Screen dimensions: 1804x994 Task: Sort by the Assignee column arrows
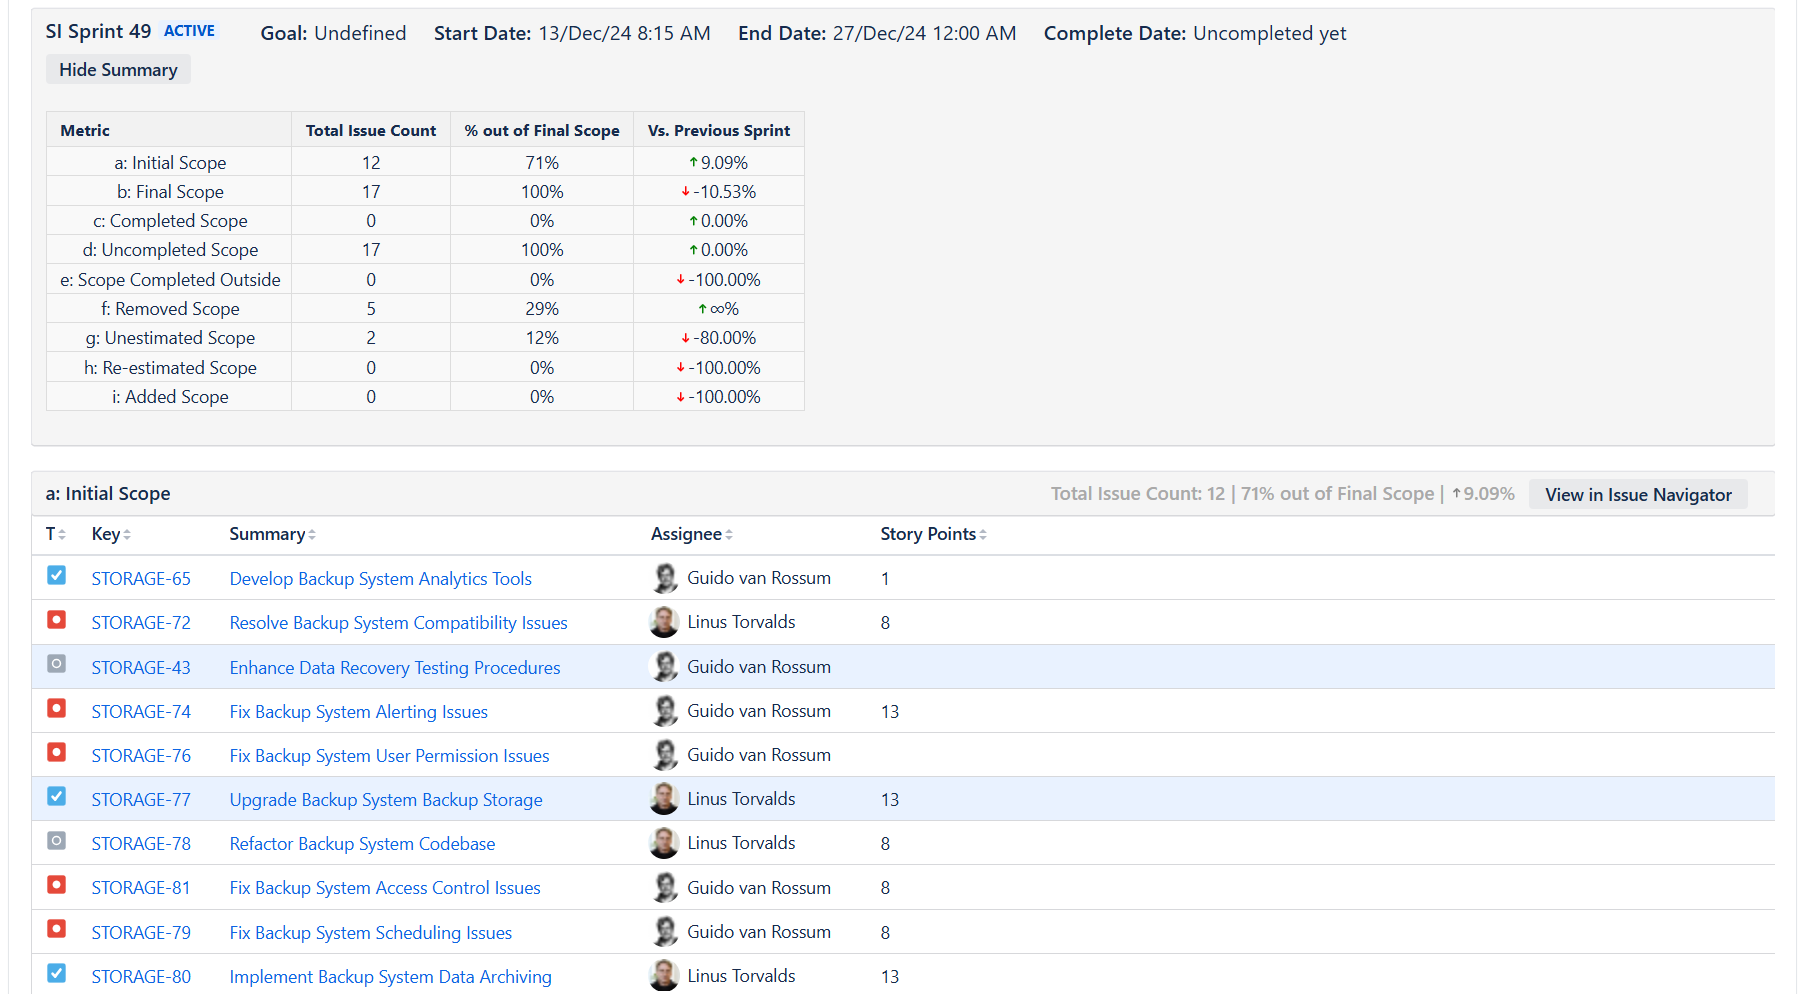(729, 534)
